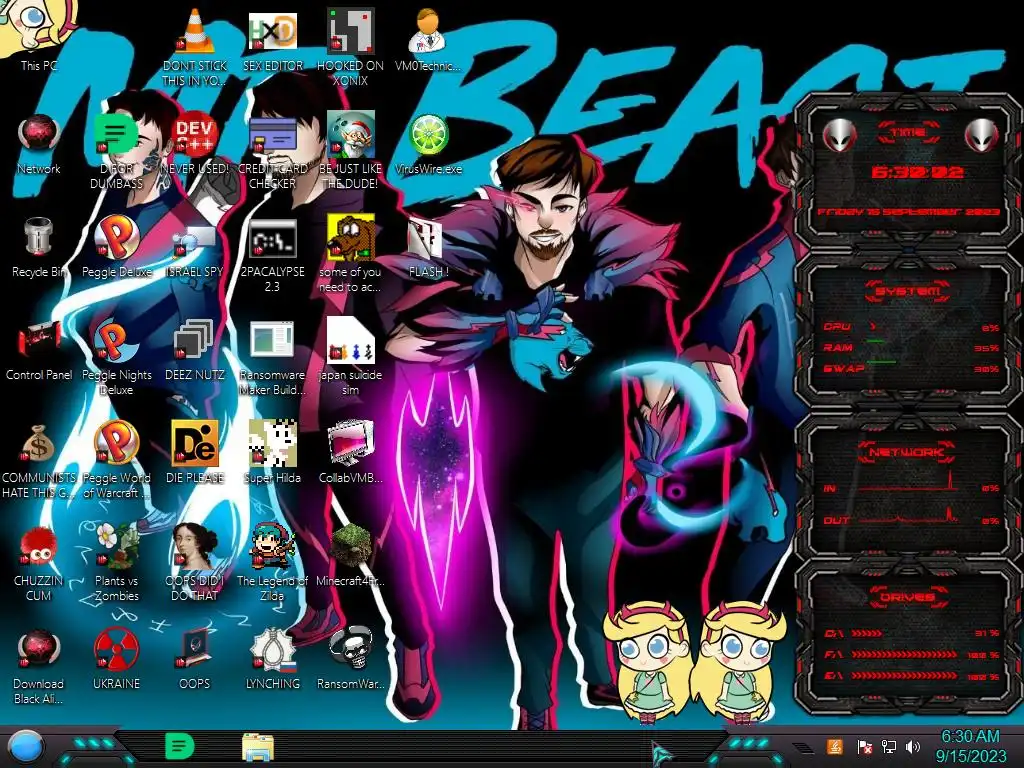Select the DRIVES widget header
1024x768 pixels.
(908, 596)
